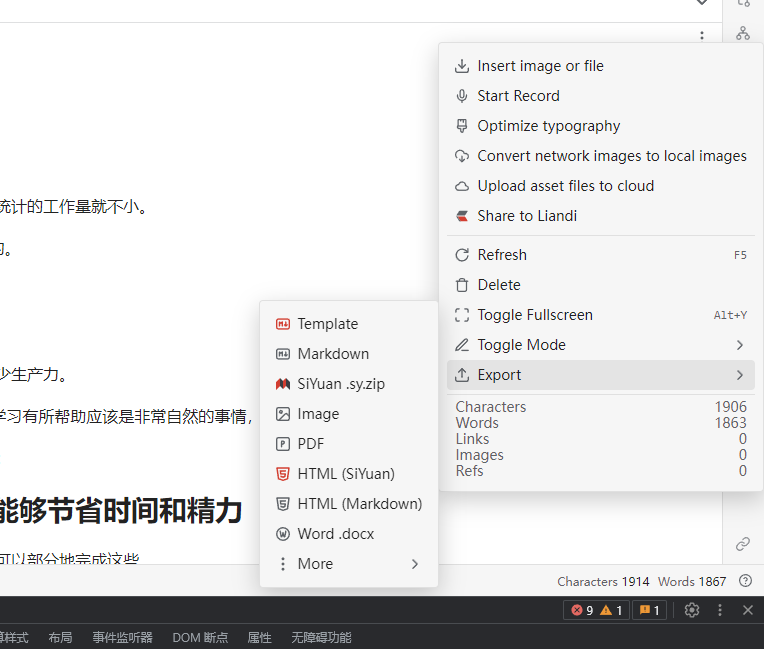This screenshot has width=764, height=649.
Task: Click the Characters 1914 status text
Action: click(603, 582)
